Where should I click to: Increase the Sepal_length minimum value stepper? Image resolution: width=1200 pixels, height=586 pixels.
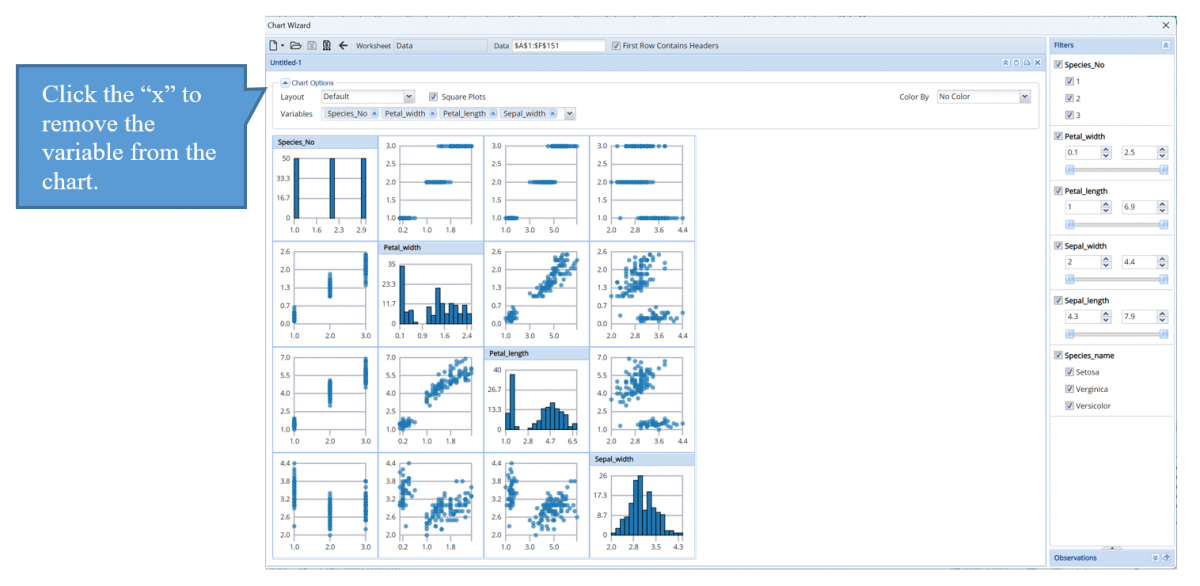pyautogui.click(x=1106, y=314)
